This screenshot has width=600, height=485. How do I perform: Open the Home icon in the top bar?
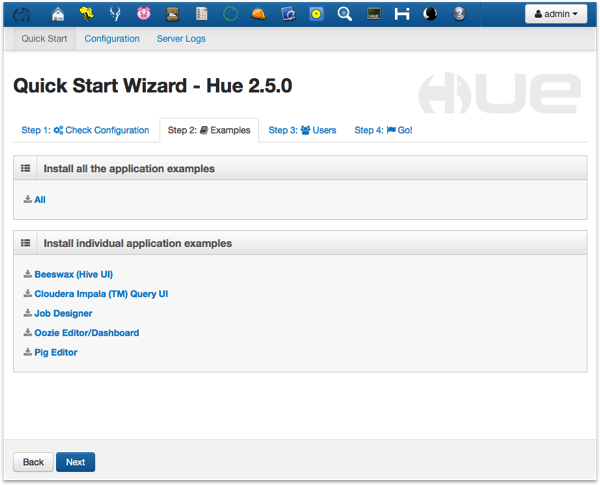[58, 14]
